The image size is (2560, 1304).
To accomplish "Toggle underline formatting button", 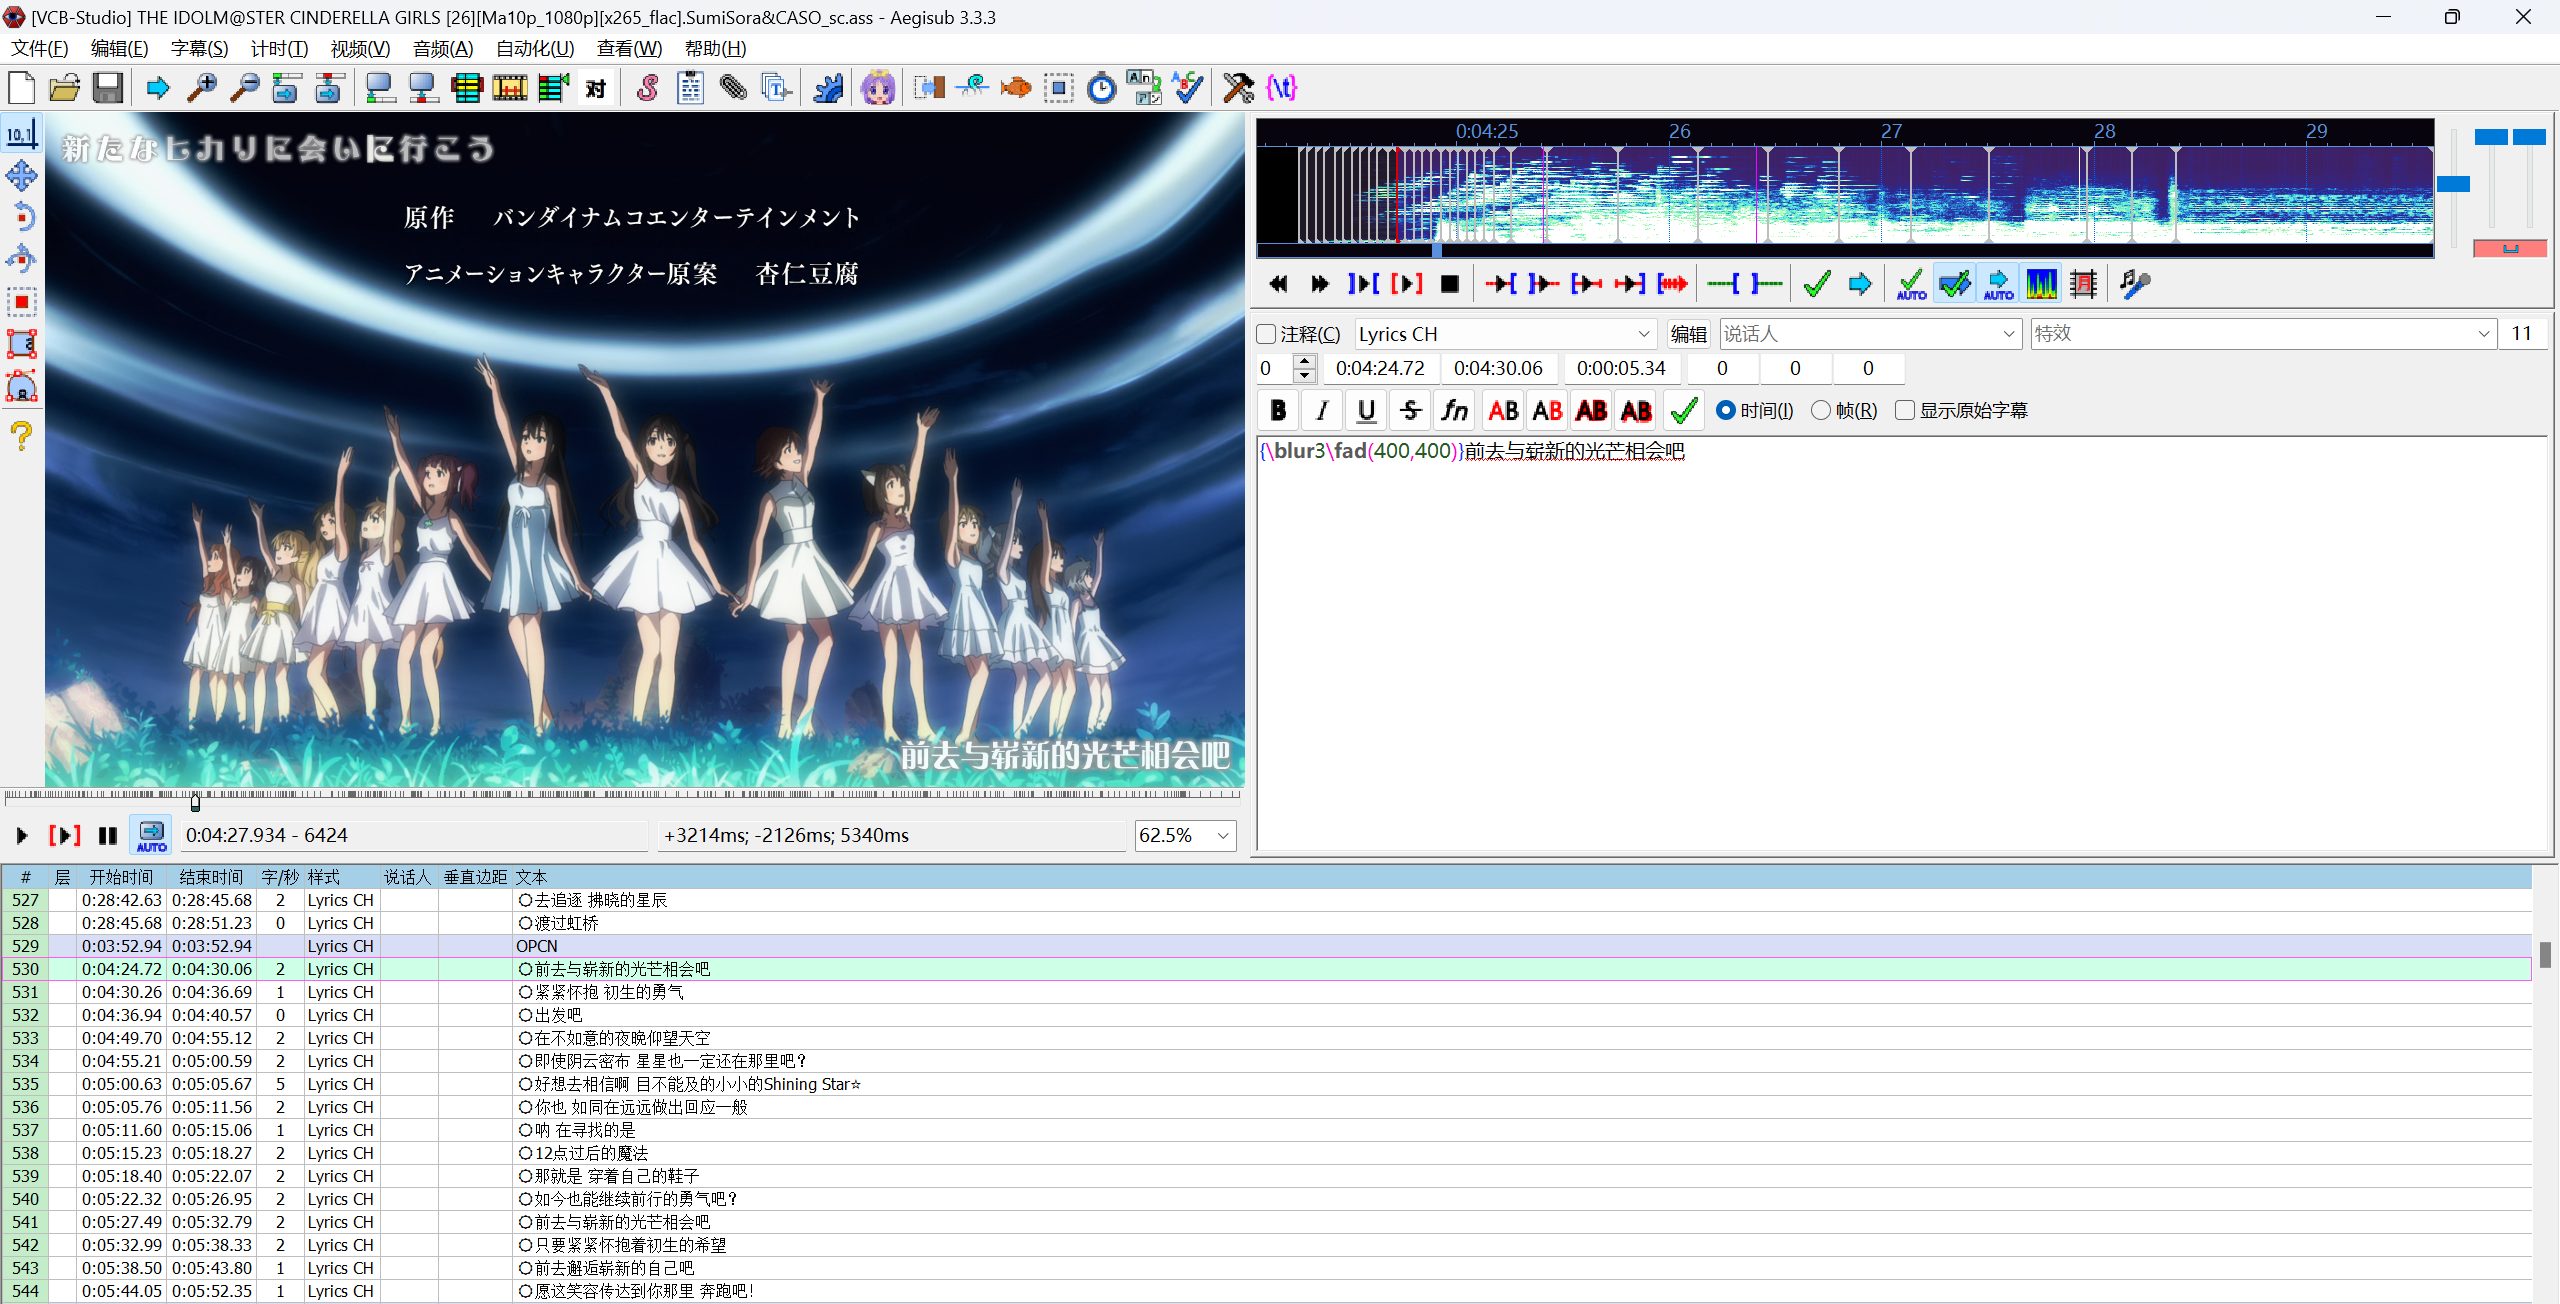I will pos(1366,411).
